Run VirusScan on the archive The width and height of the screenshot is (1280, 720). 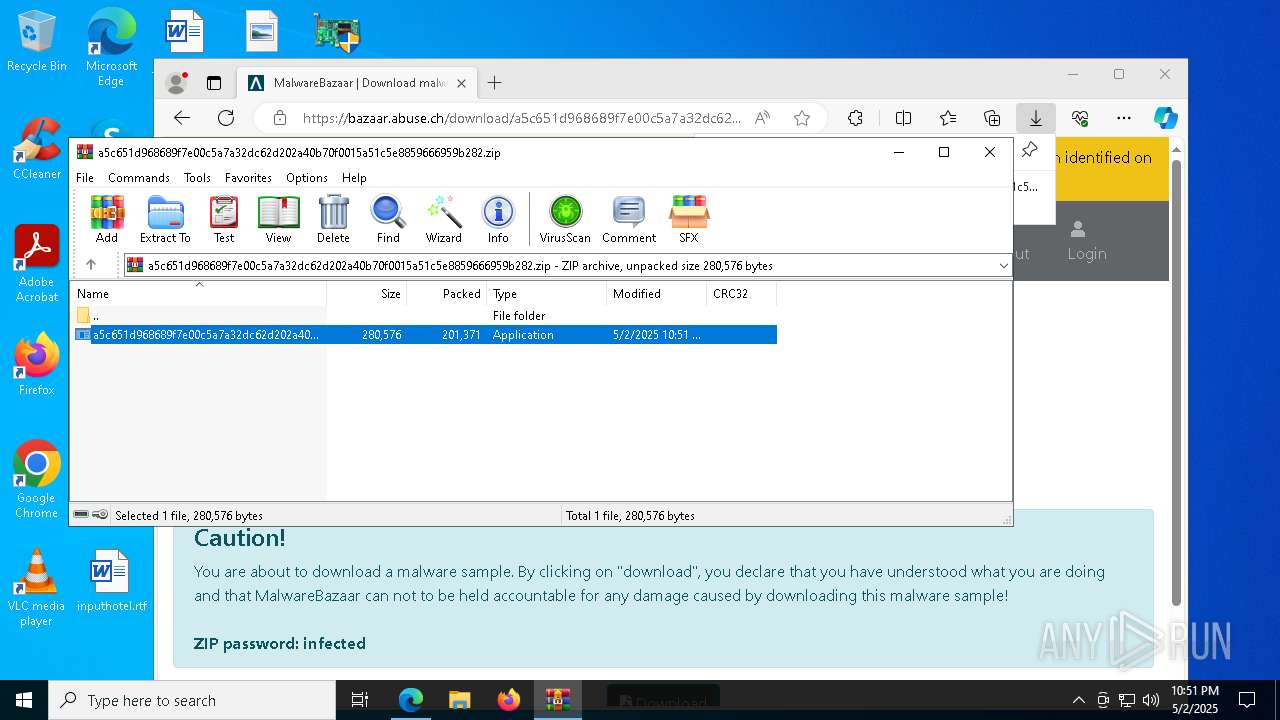(x=565, y=219)
